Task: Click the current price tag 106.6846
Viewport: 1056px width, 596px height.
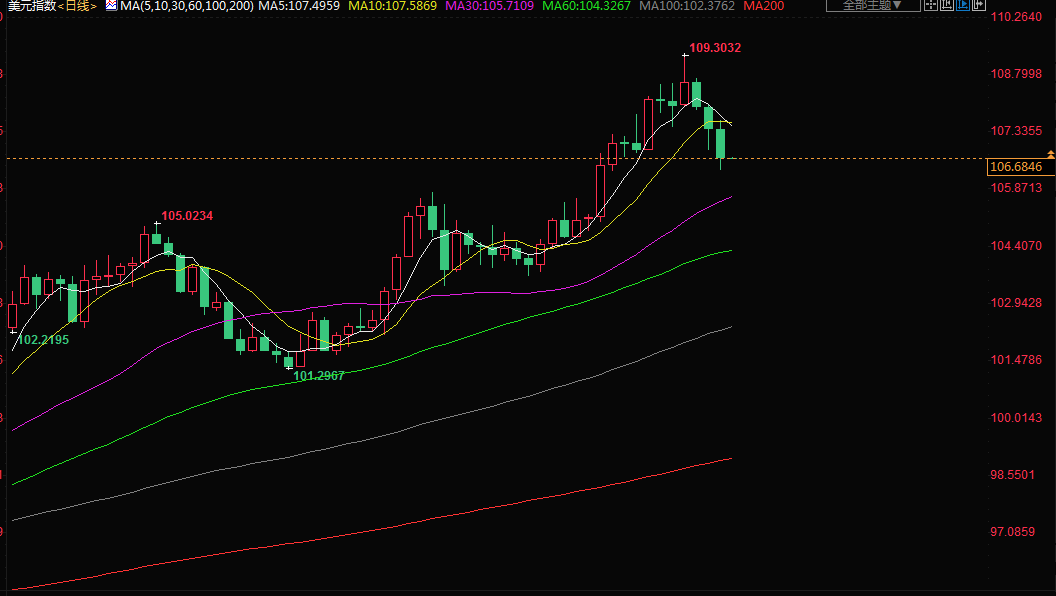Action: pos(1014,166)
